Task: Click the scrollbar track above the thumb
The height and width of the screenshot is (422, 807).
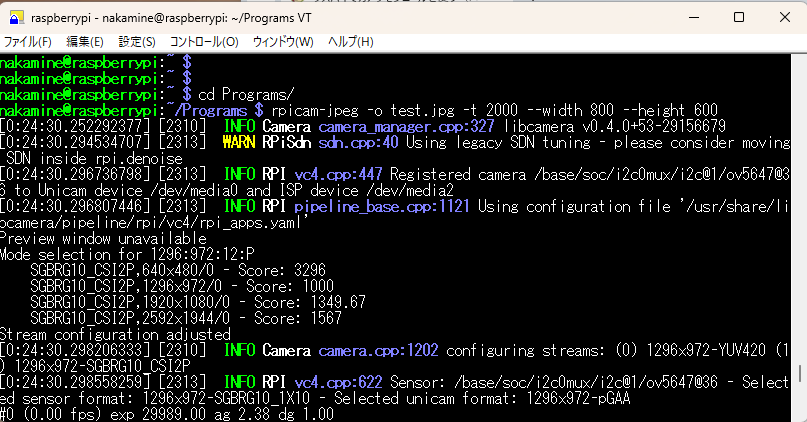Action: 800,200
